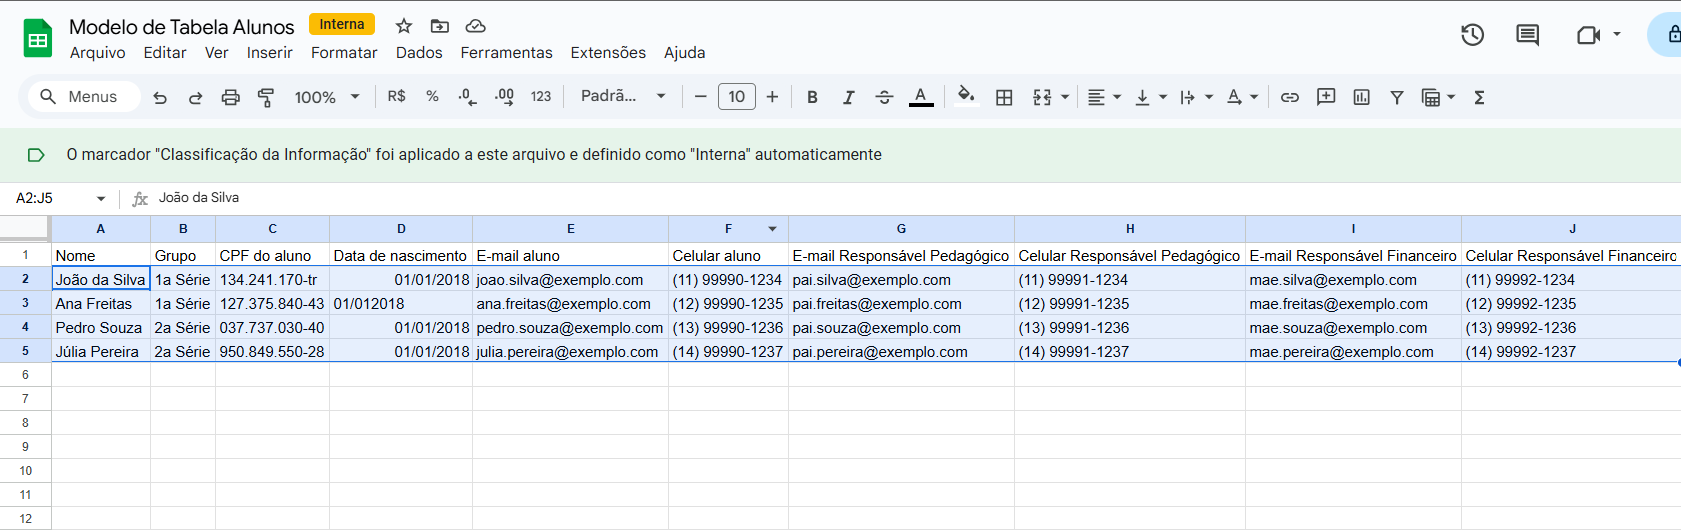Click the insert link icon
The height and width of the screenshot is (530, 1681).
tap(1290, 97)
